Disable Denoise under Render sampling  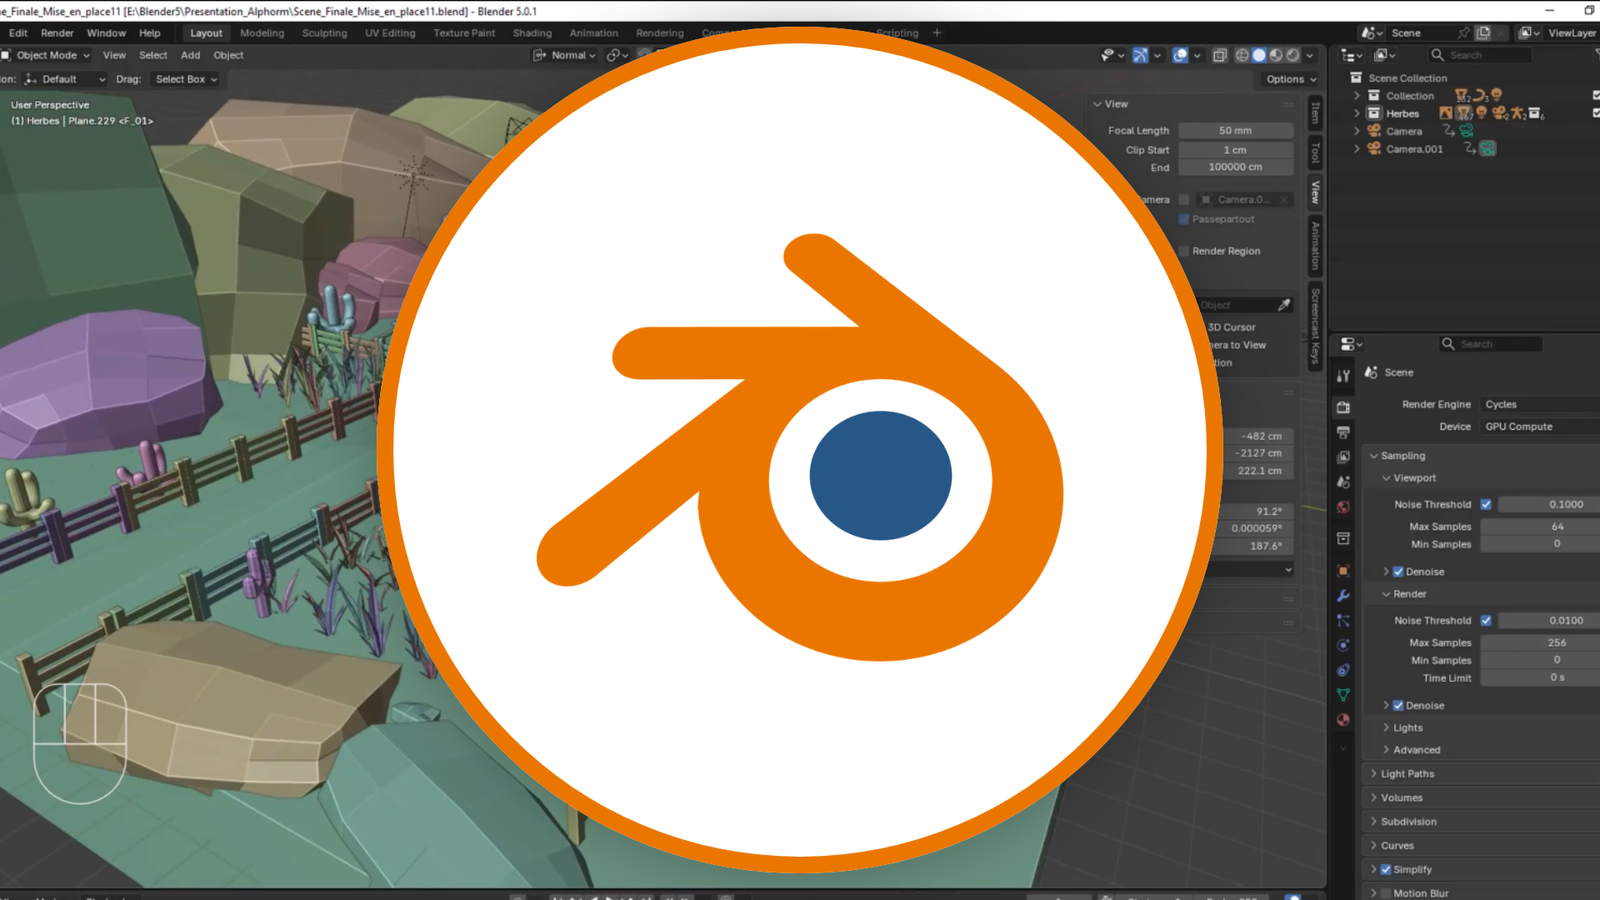click(x=1398, y=706)
